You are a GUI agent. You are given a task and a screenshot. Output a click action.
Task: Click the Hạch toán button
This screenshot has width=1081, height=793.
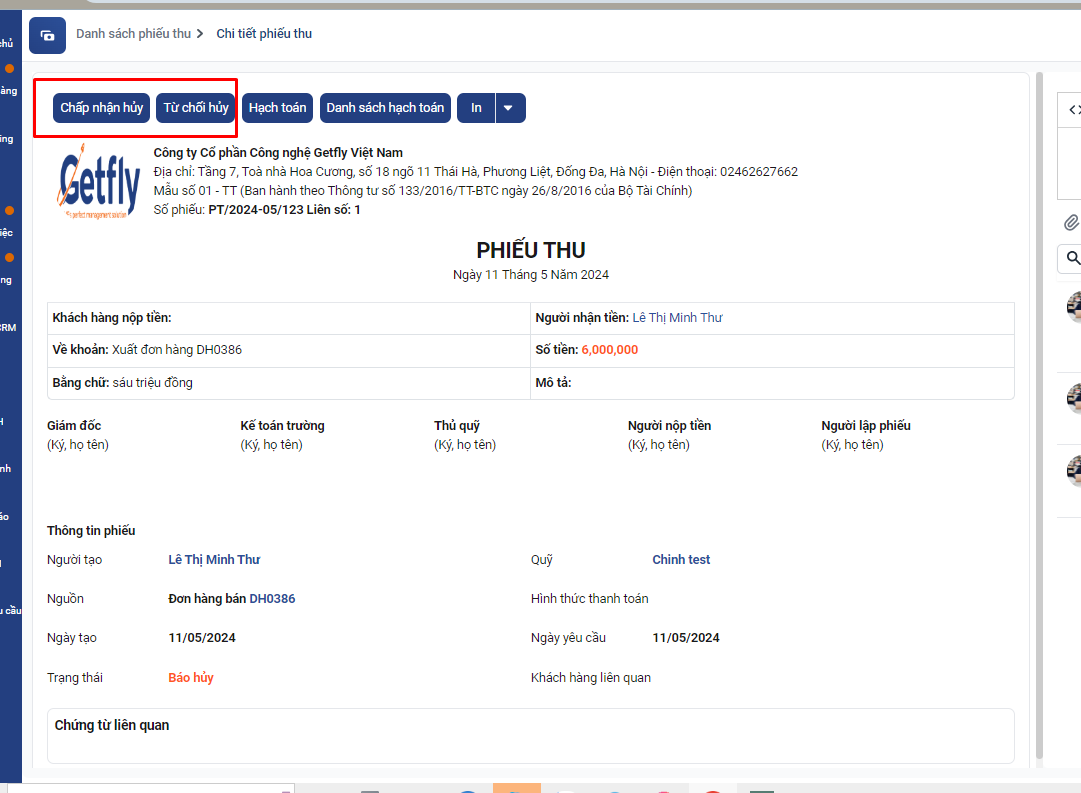pyautogui.click(x=277, y=108)
